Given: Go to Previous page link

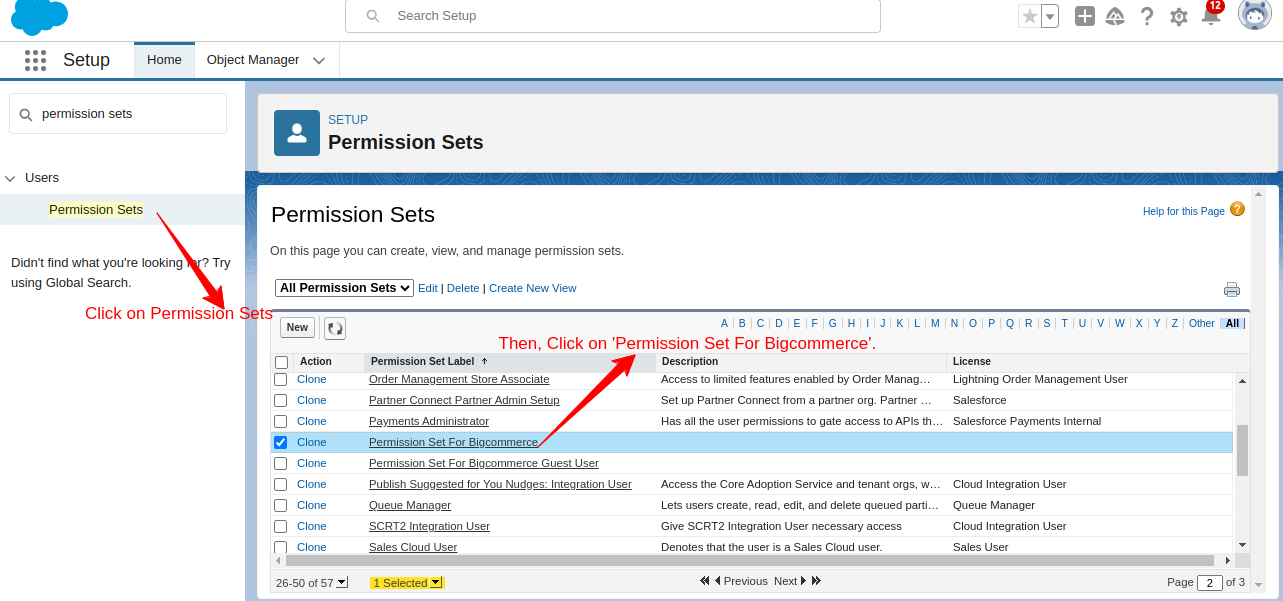Looking at the screenshot, I should (746, 581).
